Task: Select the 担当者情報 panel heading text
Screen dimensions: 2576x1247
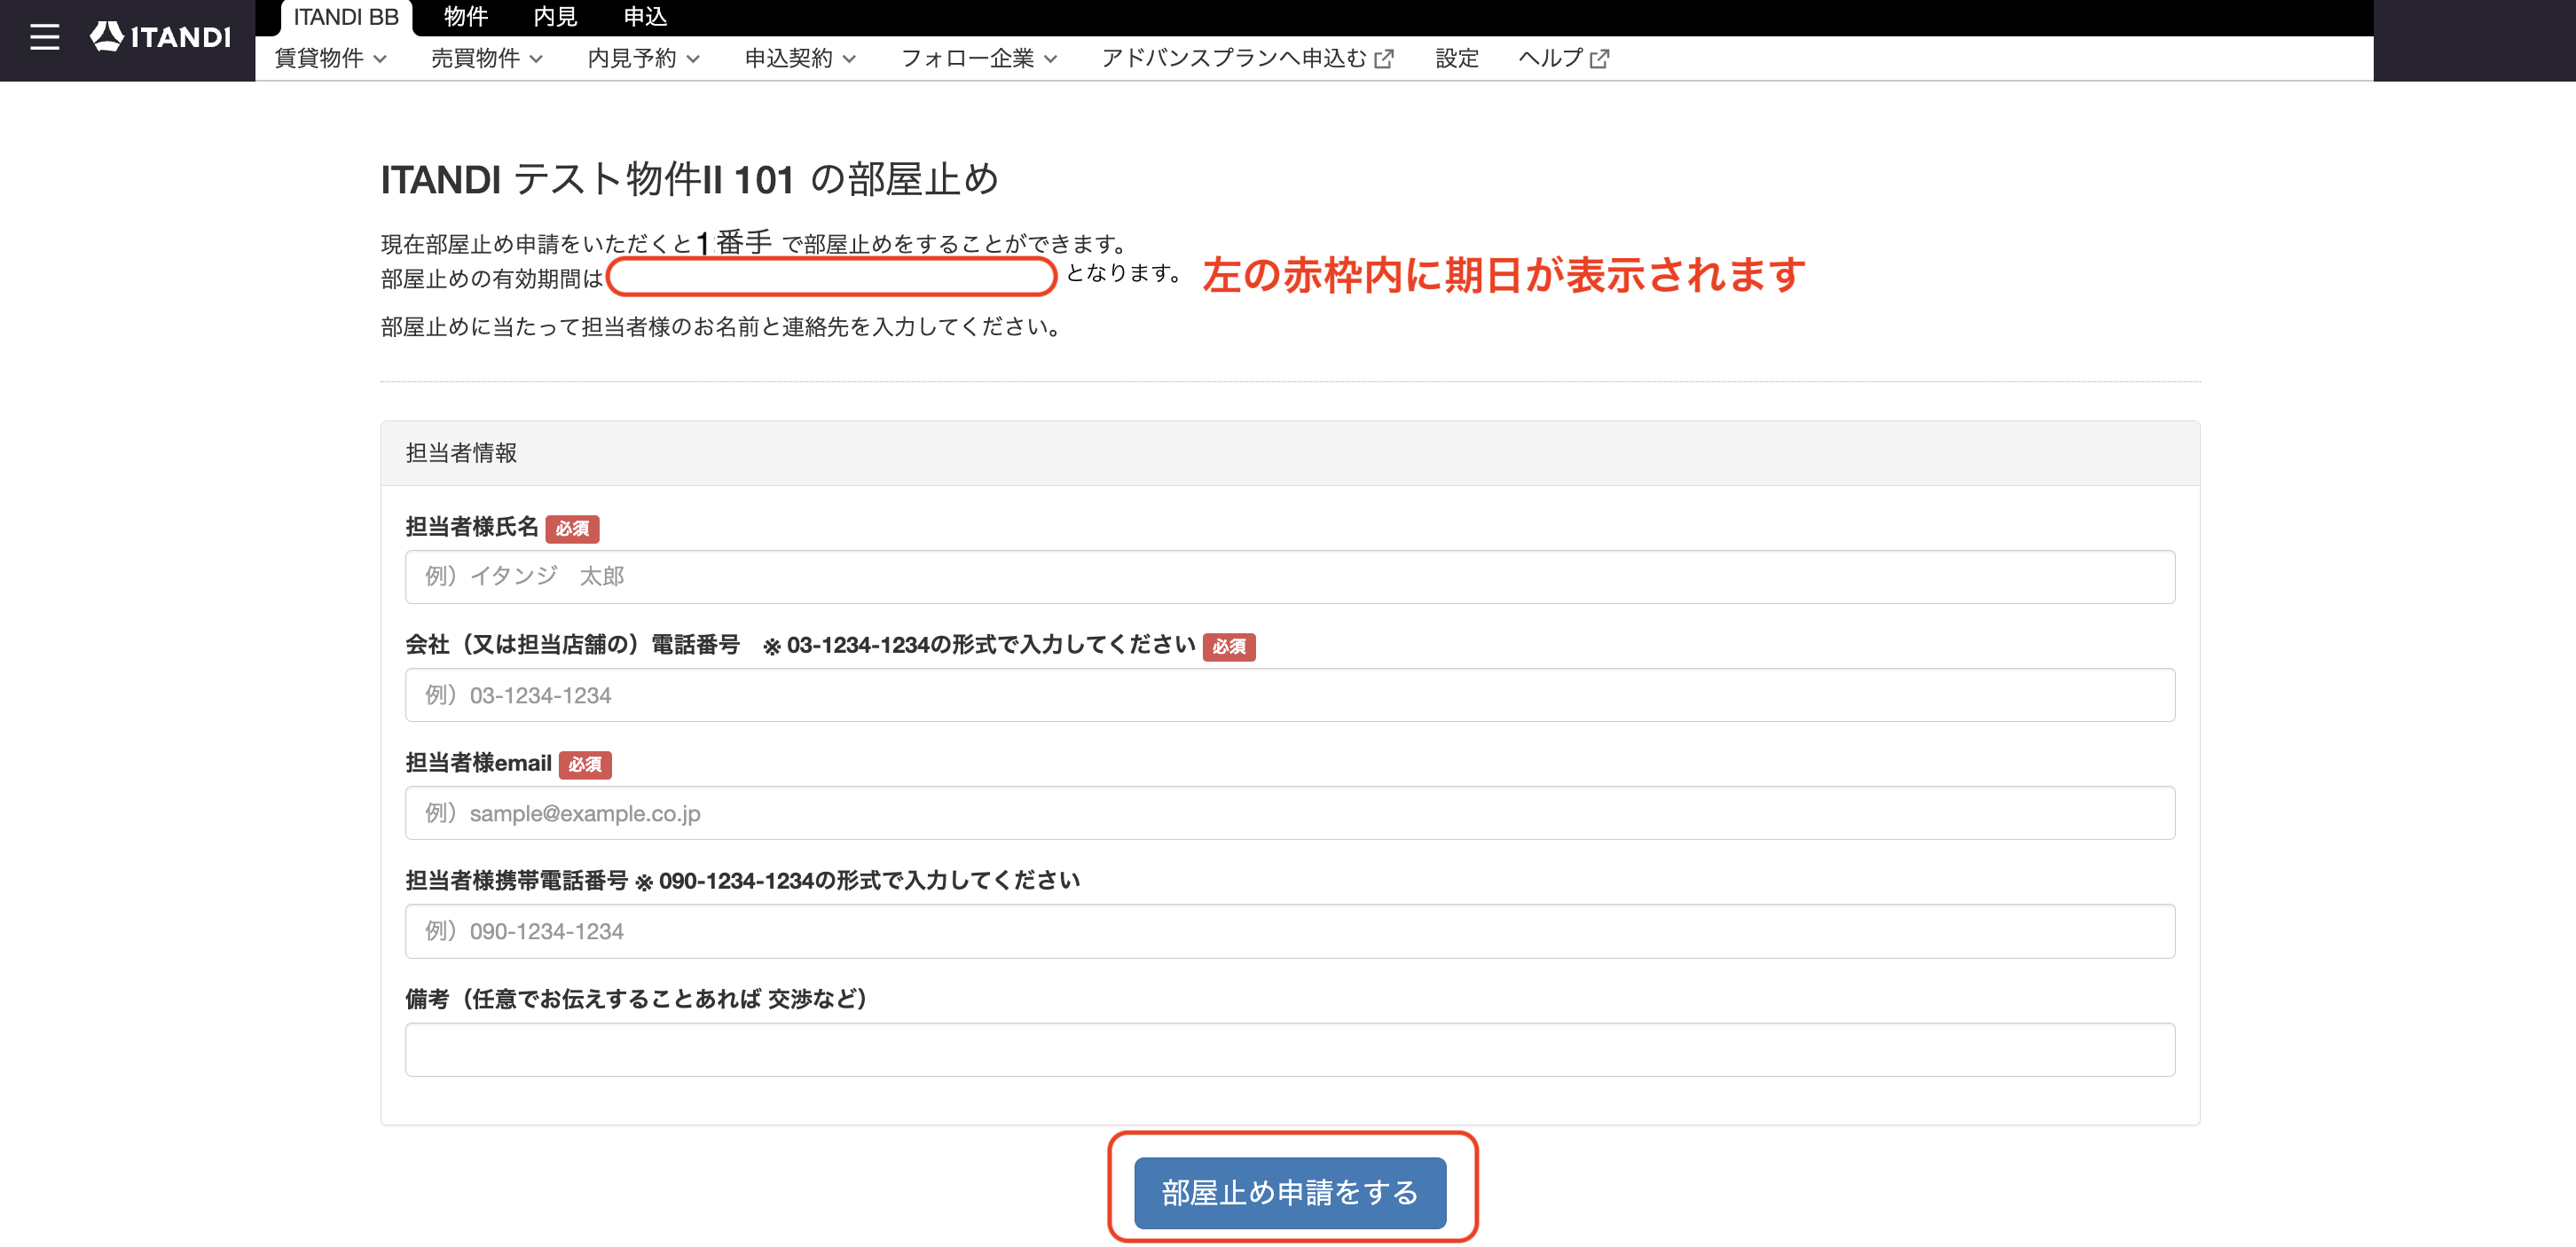Action: 461,453
